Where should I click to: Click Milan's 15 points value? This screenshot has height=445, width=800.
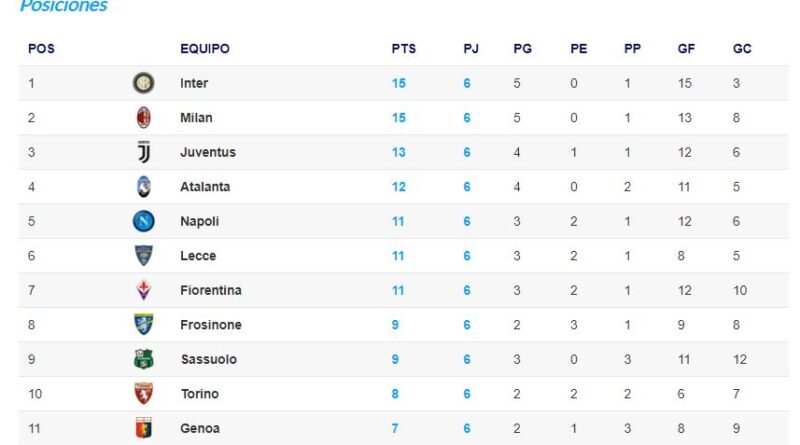point(398,118)
